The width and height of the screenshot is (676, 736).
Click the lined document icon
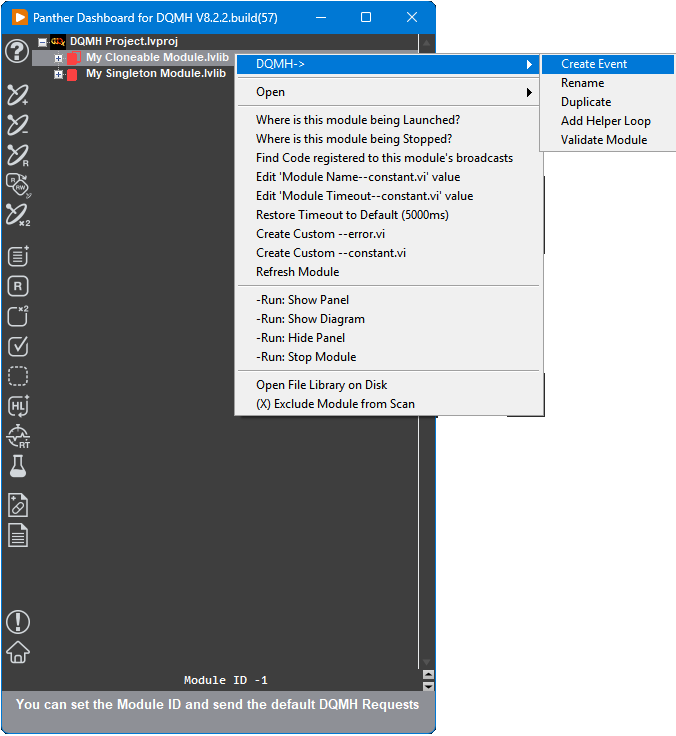coord(18,536)
